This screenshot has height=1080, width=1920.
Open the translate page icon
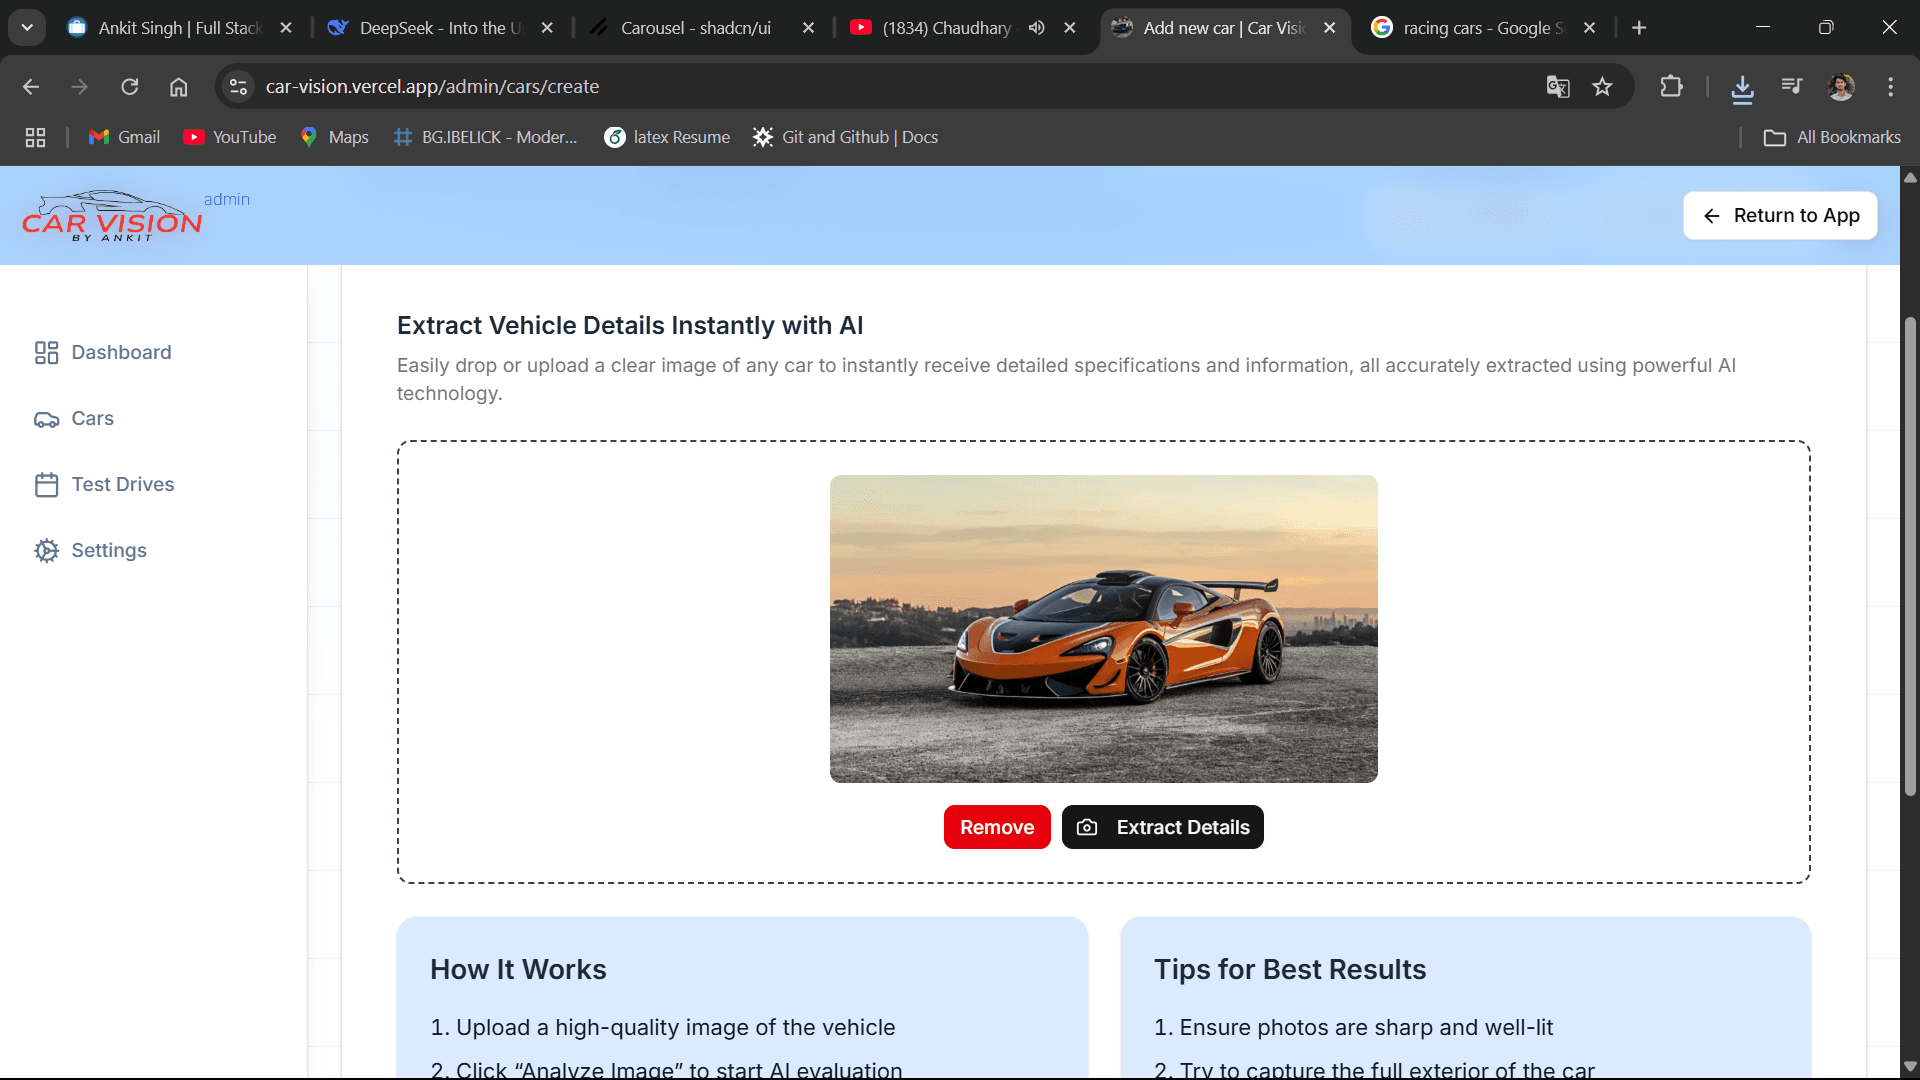(x=1557, y=87)
